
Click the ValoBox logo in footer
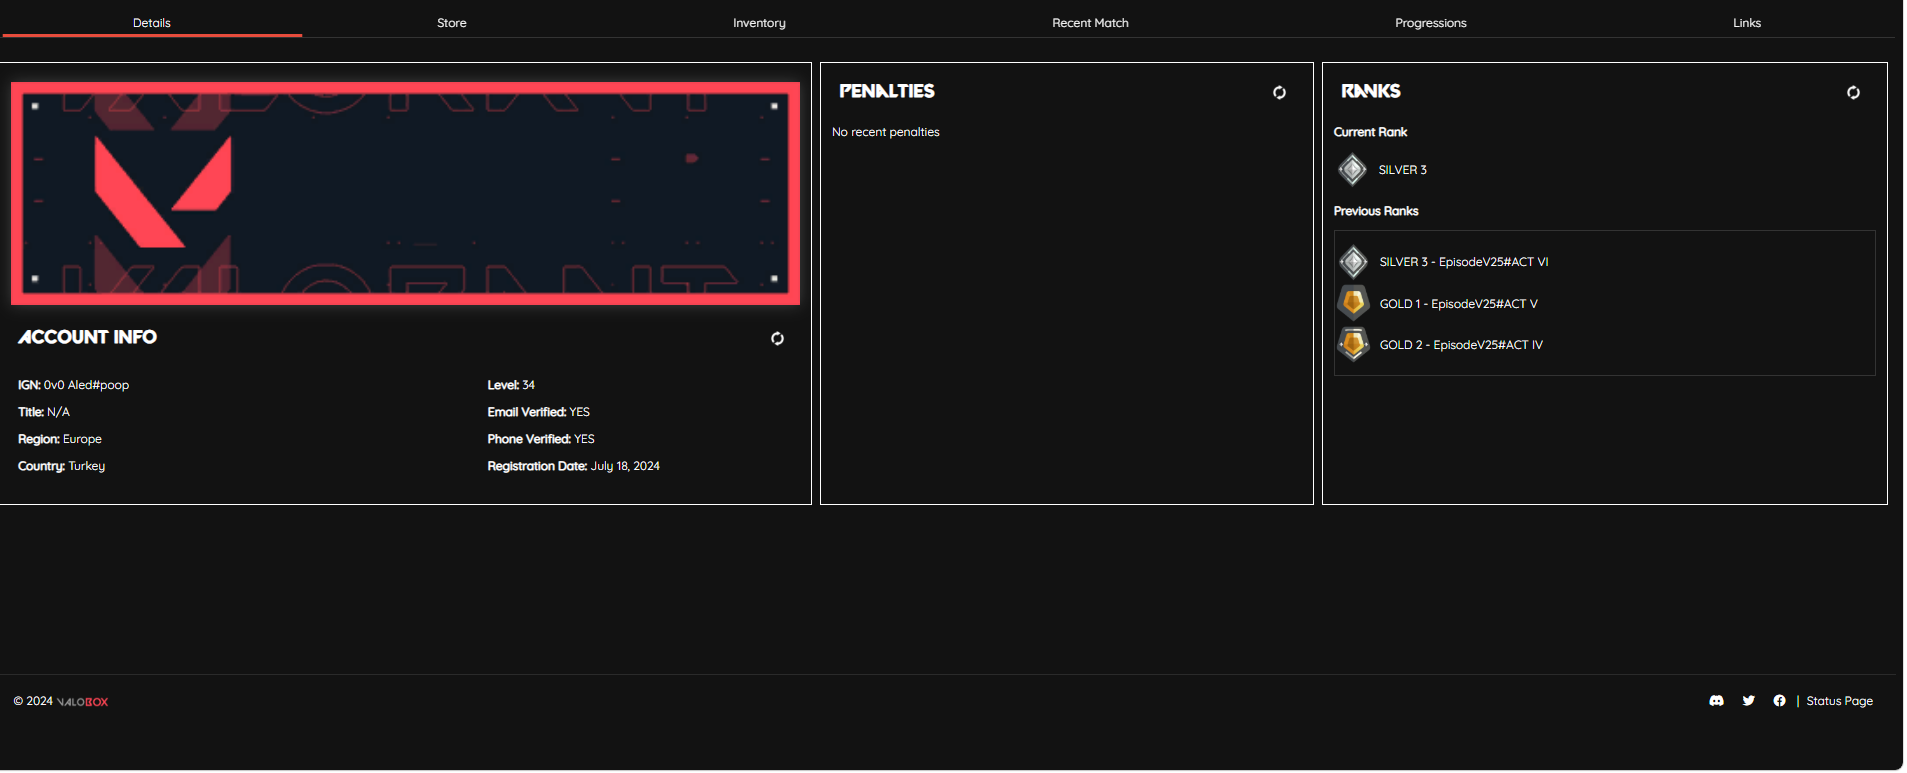coord(83,702)
